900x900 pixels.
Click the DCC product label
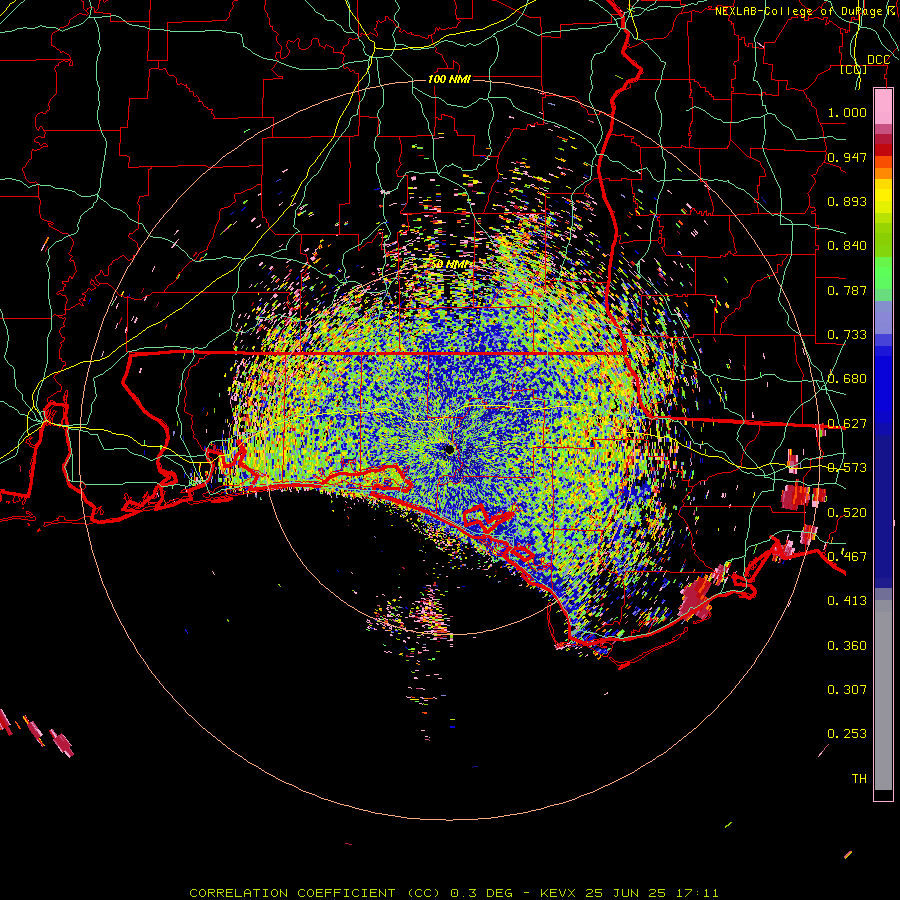(x=878, y=60)
